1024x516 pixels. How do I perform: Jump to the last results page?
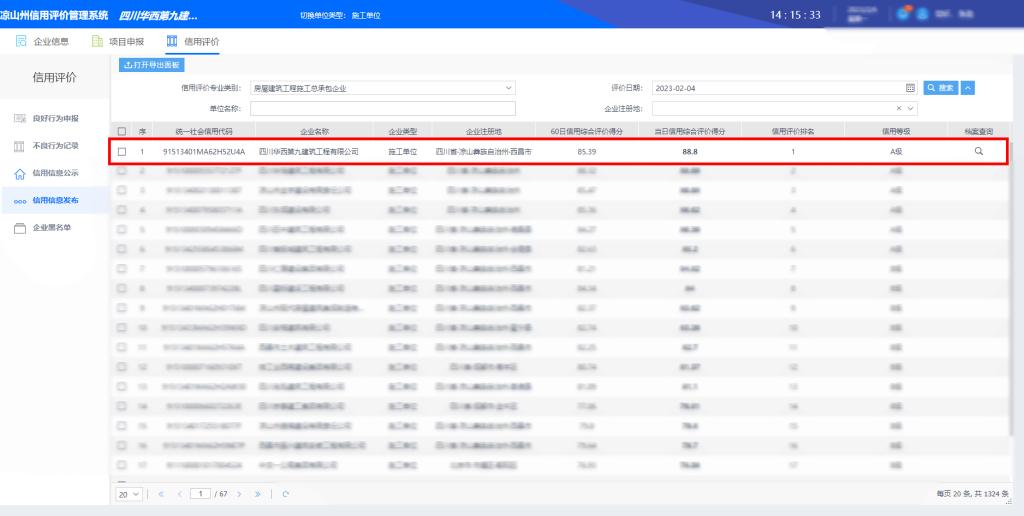tap(258, 494)
